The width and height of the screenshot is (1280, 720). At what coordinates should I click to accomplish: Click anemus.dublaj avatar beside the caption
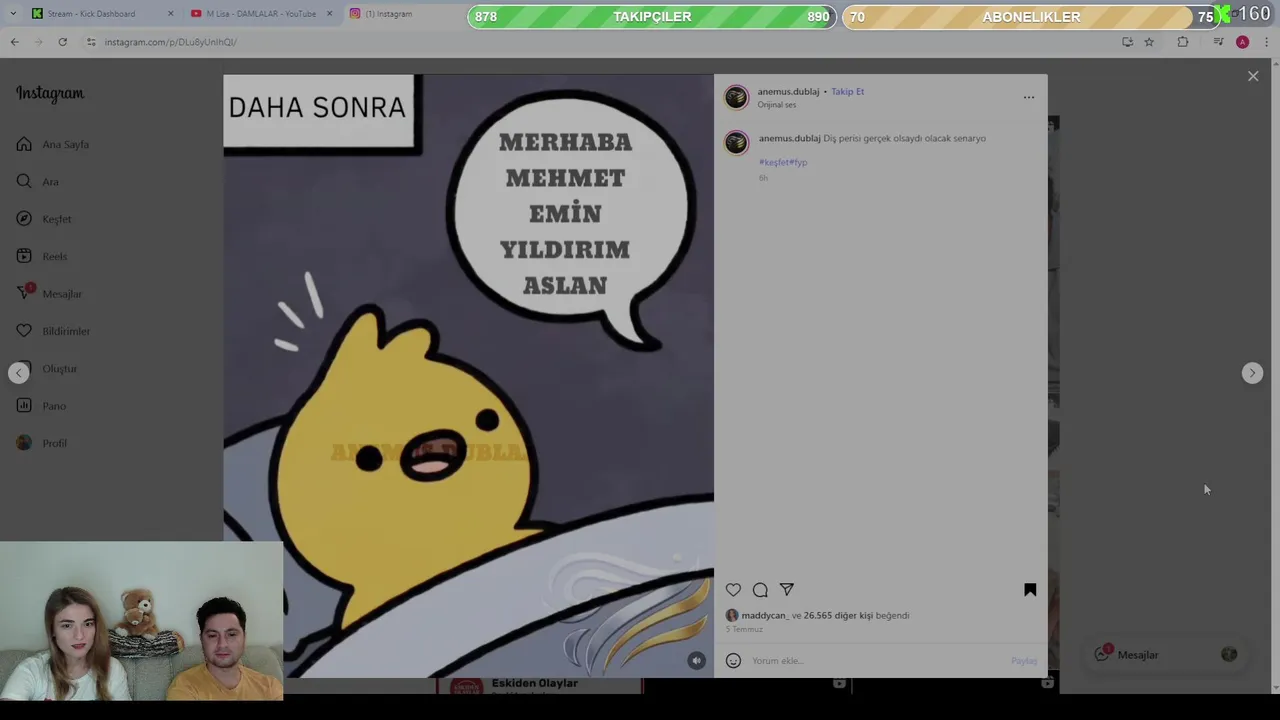pyautogui.click(x=737, y=142)
